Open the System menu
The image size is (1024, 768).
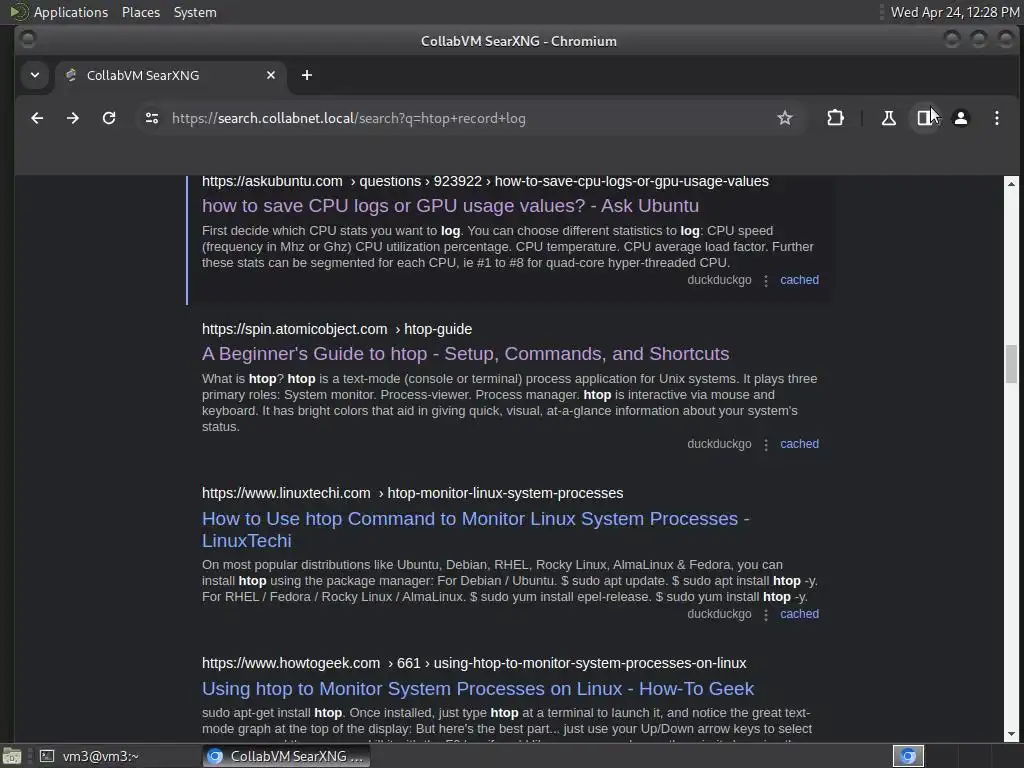[195, 12]
